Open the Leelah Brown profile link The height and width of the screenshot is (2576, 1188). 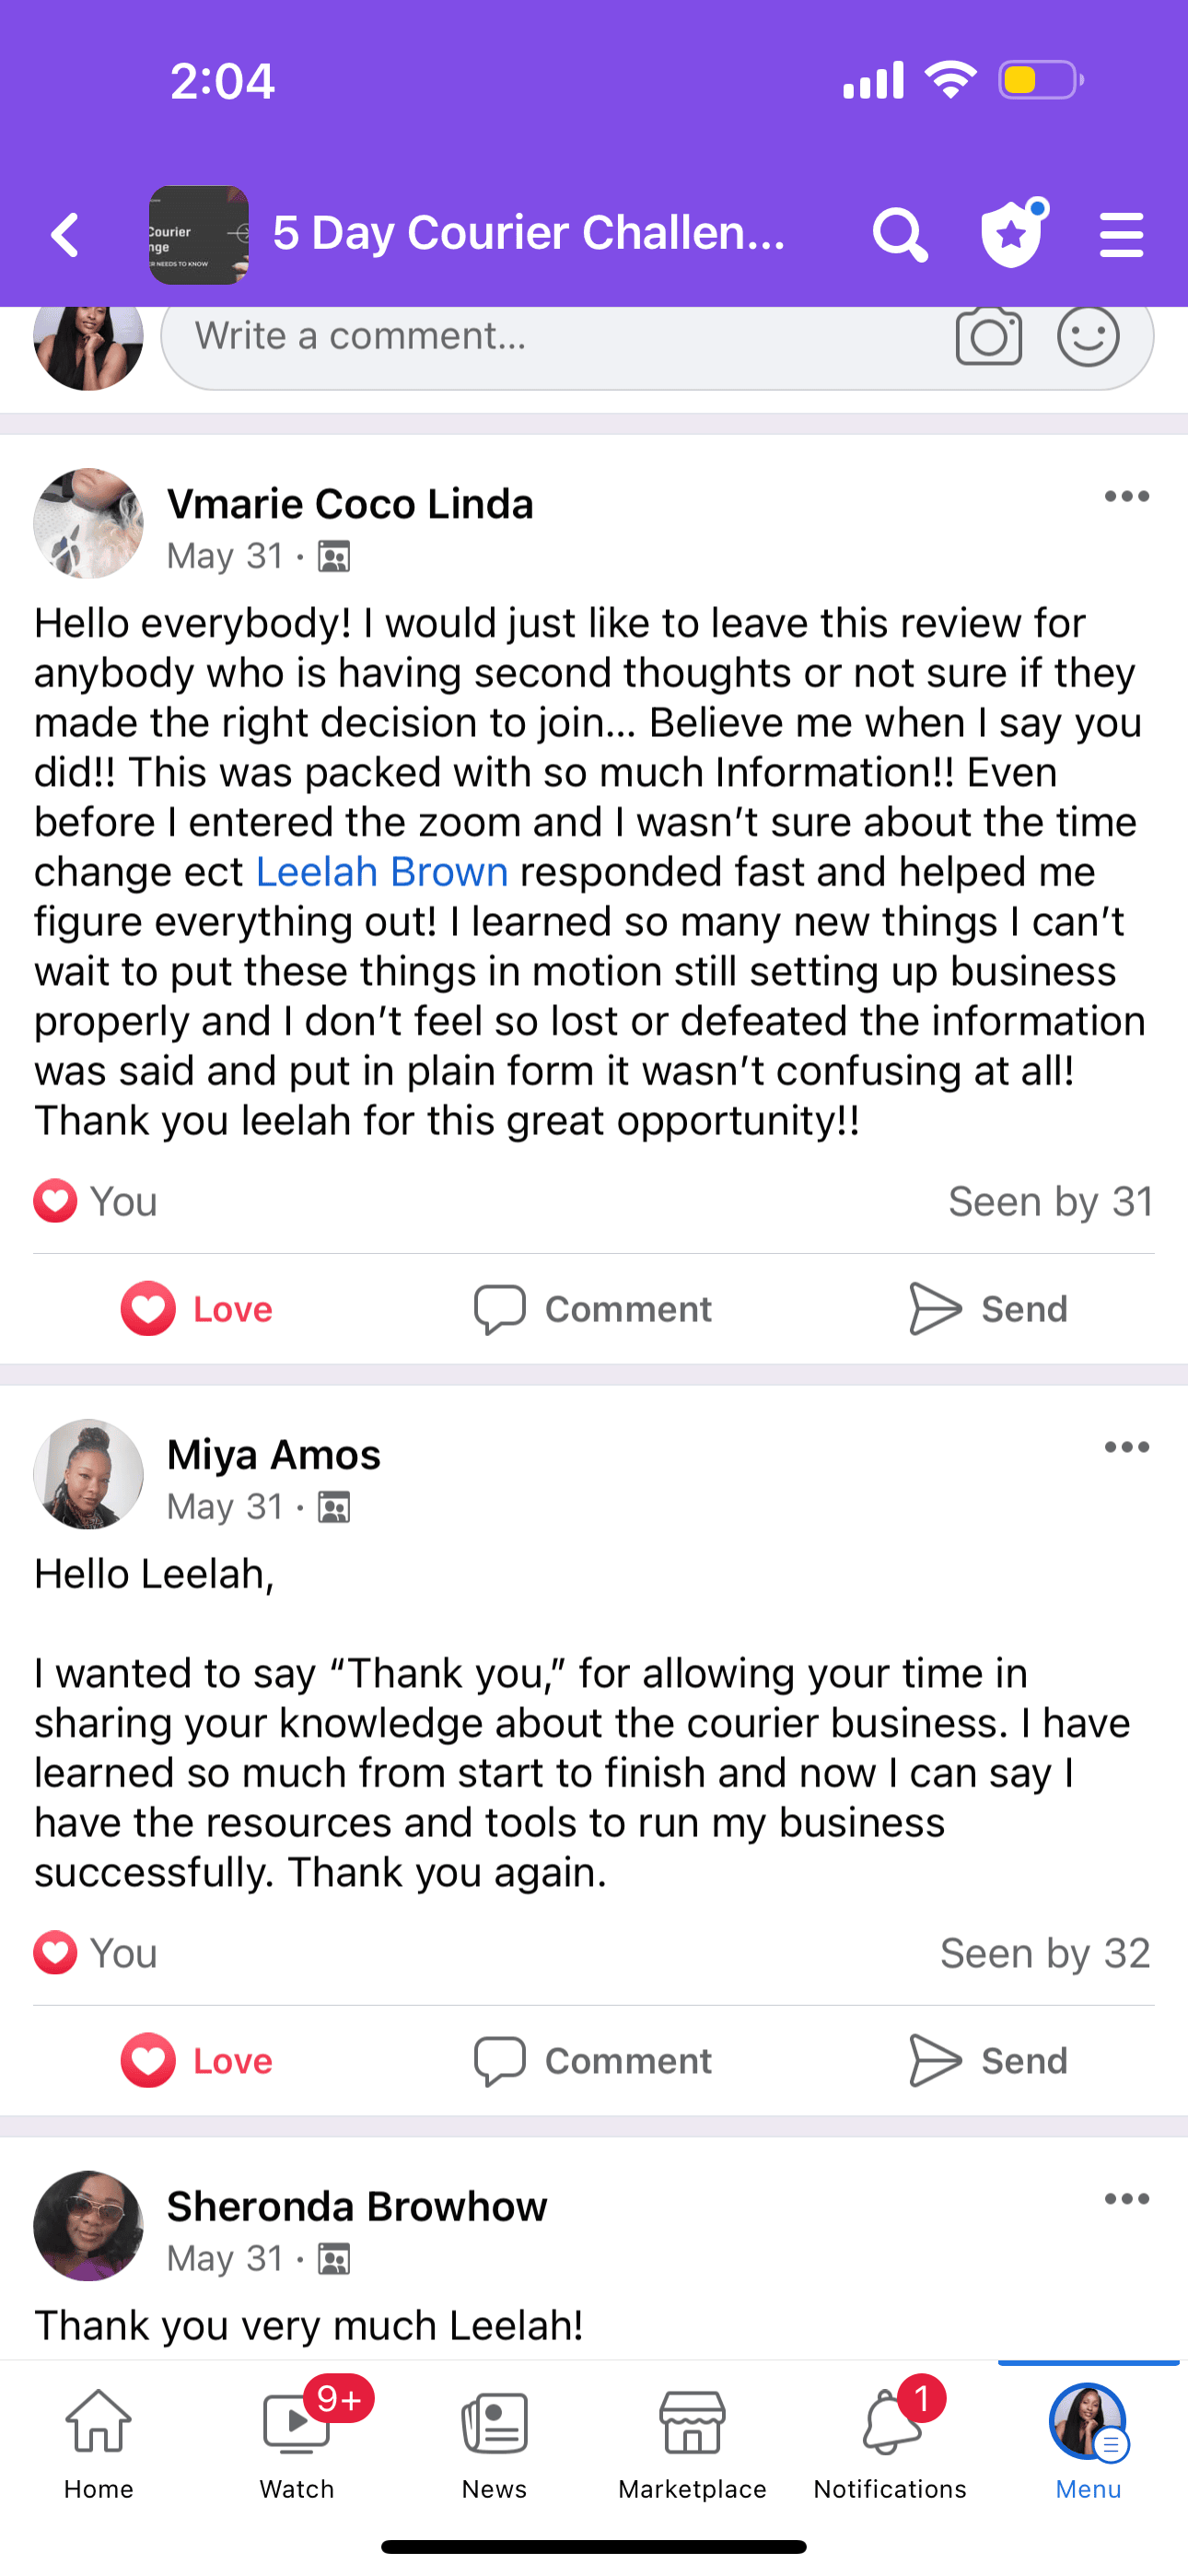click(x=382, y=872)
